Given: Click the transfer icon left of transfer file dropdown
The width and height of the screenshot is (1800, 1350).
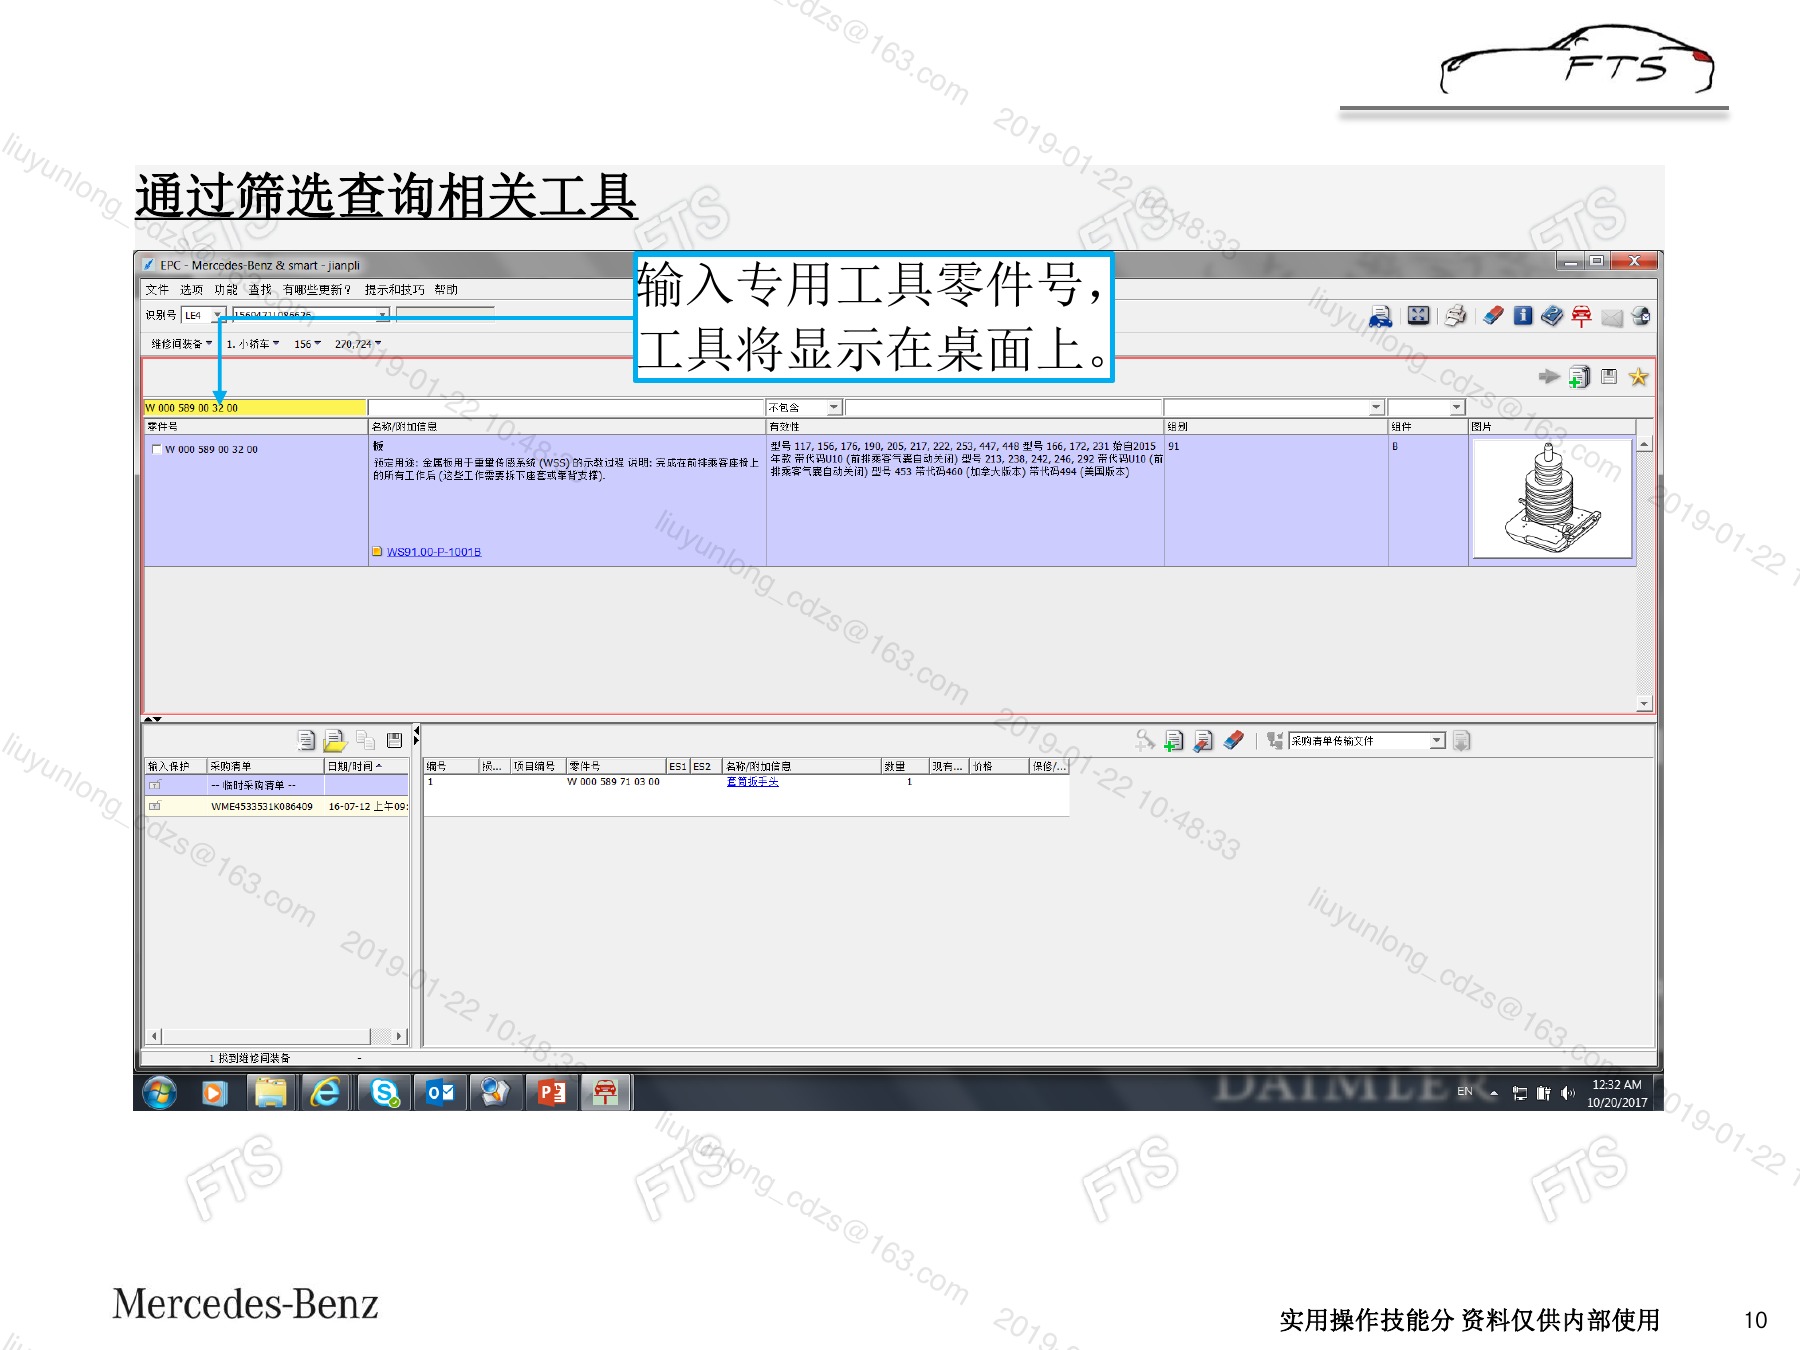Looking at the screenshot, I should click(x=1275, y=740).
